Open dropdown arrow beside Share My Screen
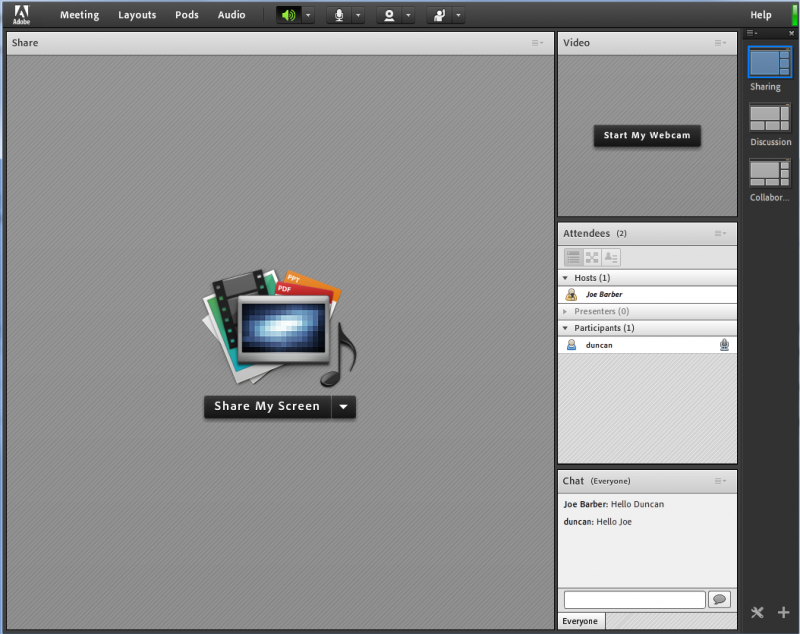 click(x=343, y=407)
